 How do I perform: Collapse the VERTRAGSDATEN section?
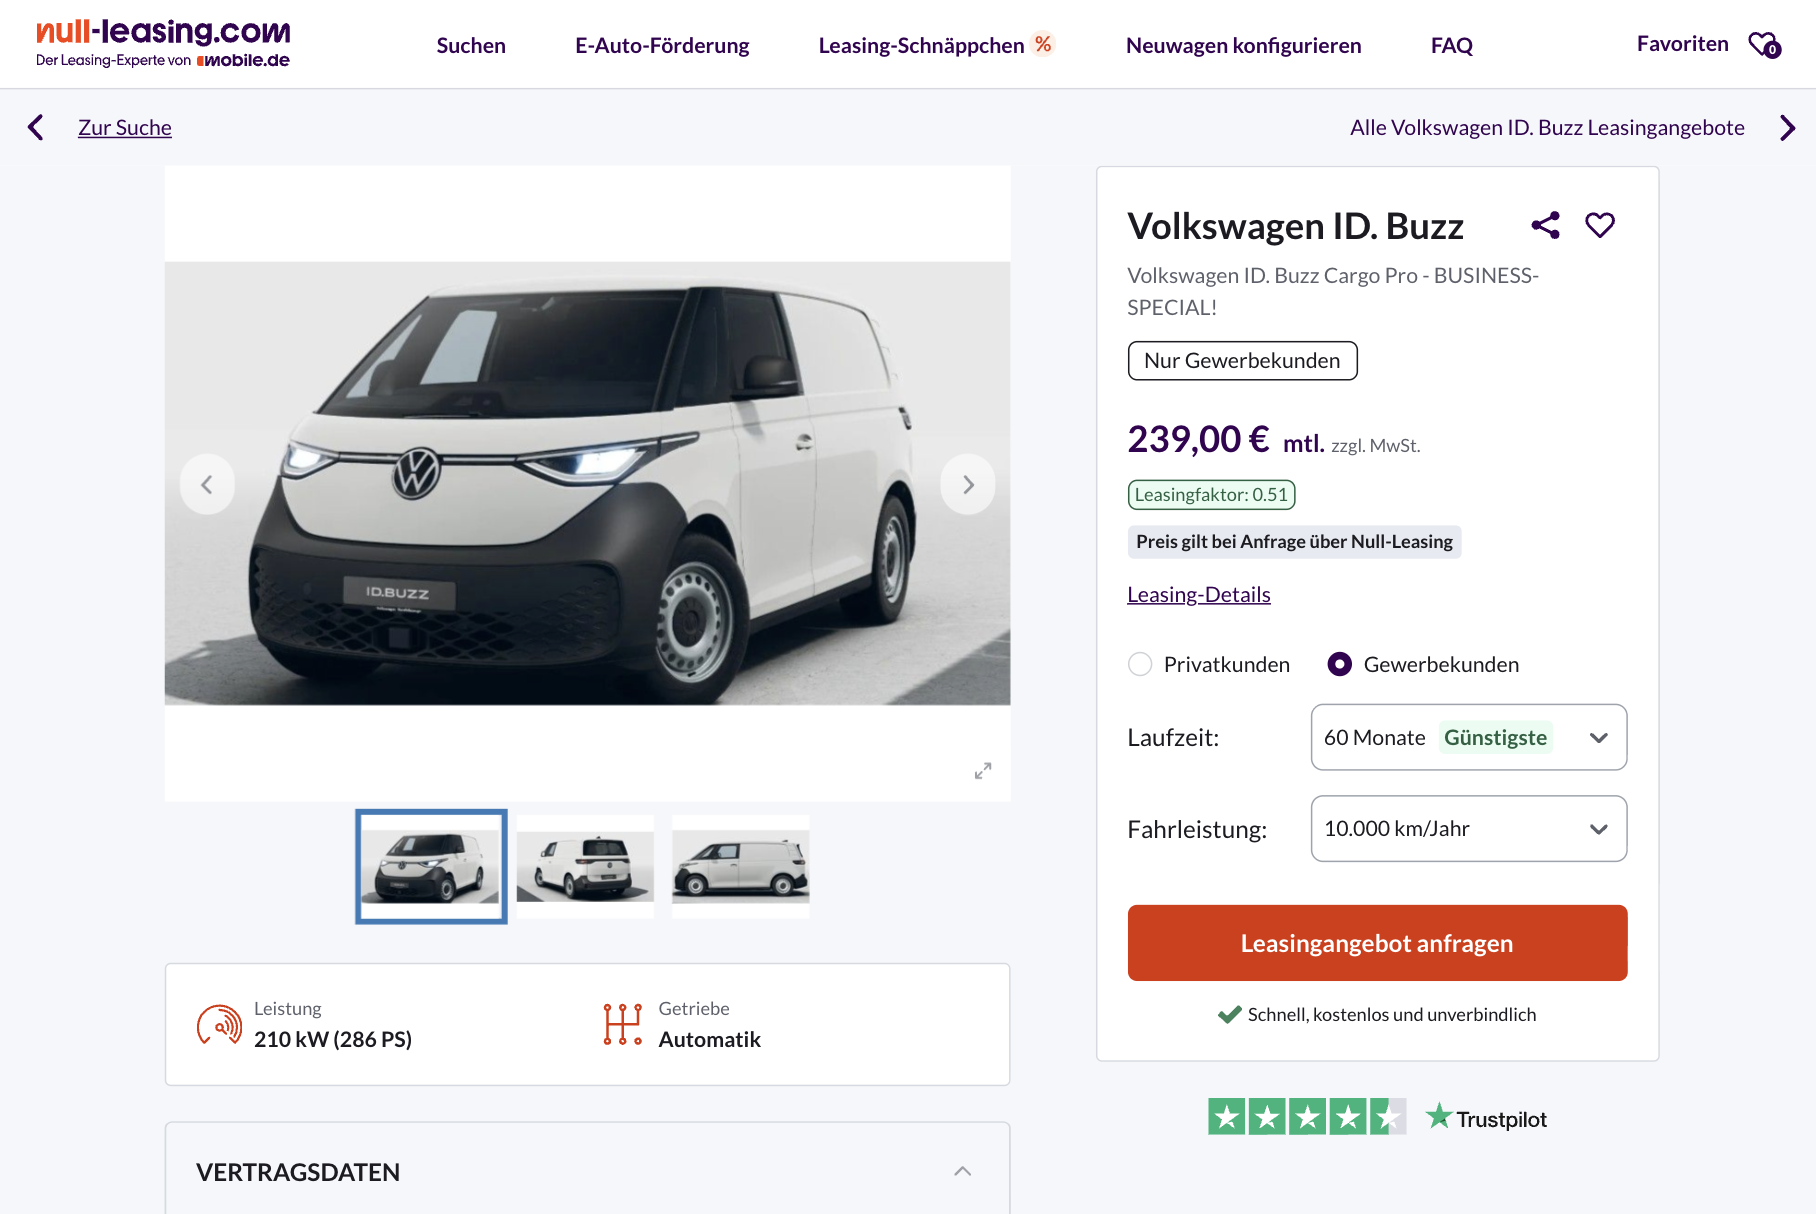962,1171
